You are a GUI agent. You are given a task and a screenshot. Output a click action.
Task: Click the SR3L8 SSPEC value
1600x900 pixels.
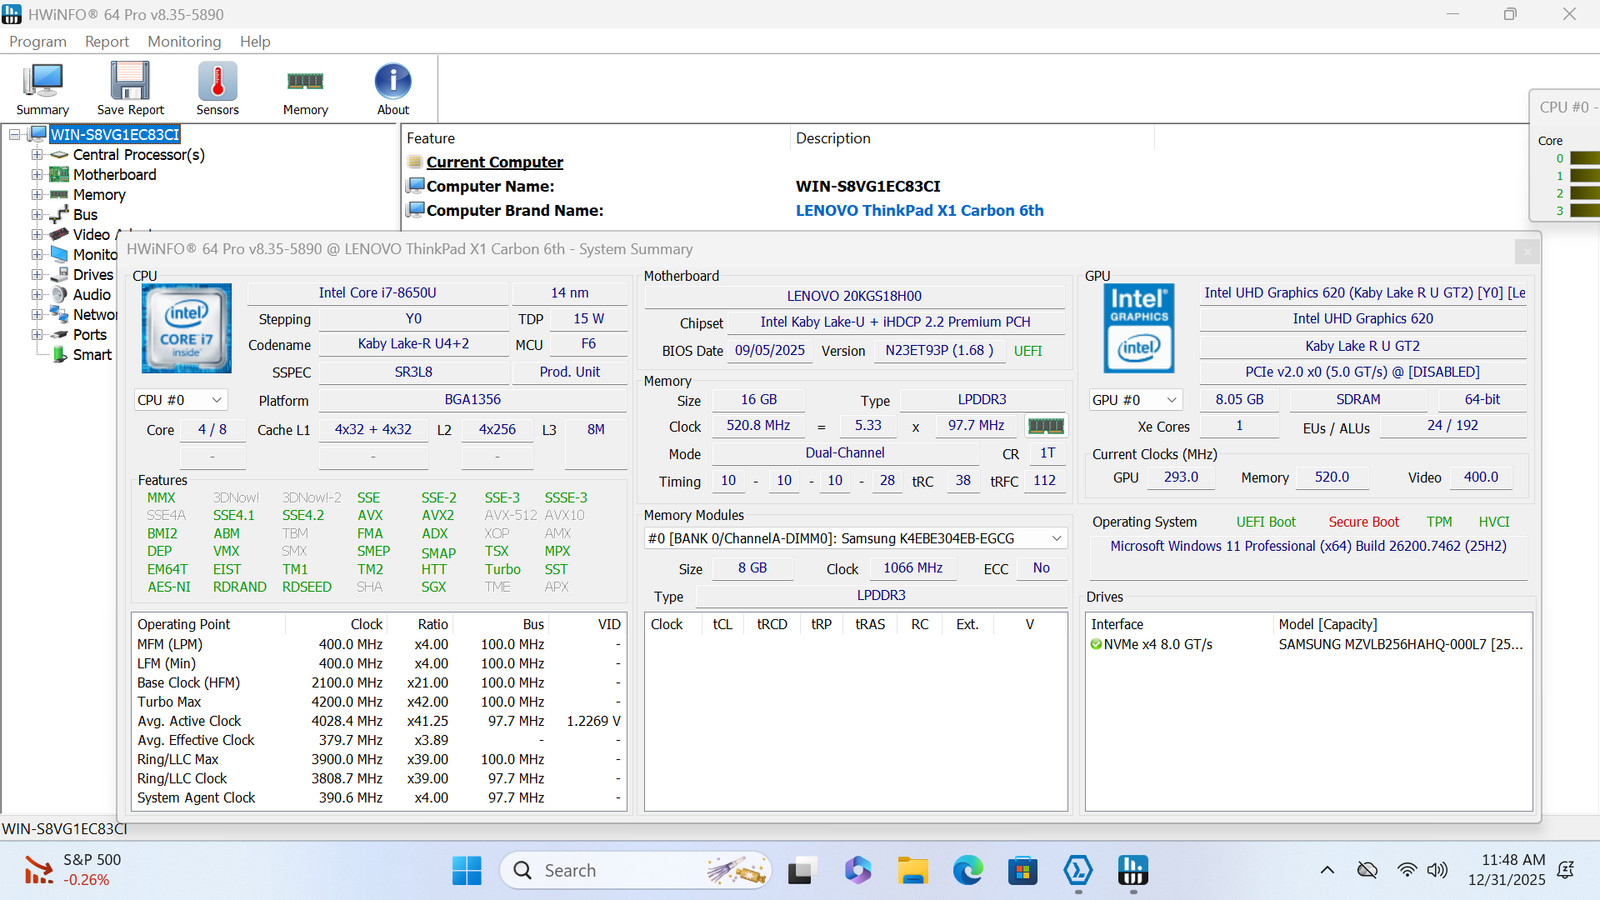point(414,372)
